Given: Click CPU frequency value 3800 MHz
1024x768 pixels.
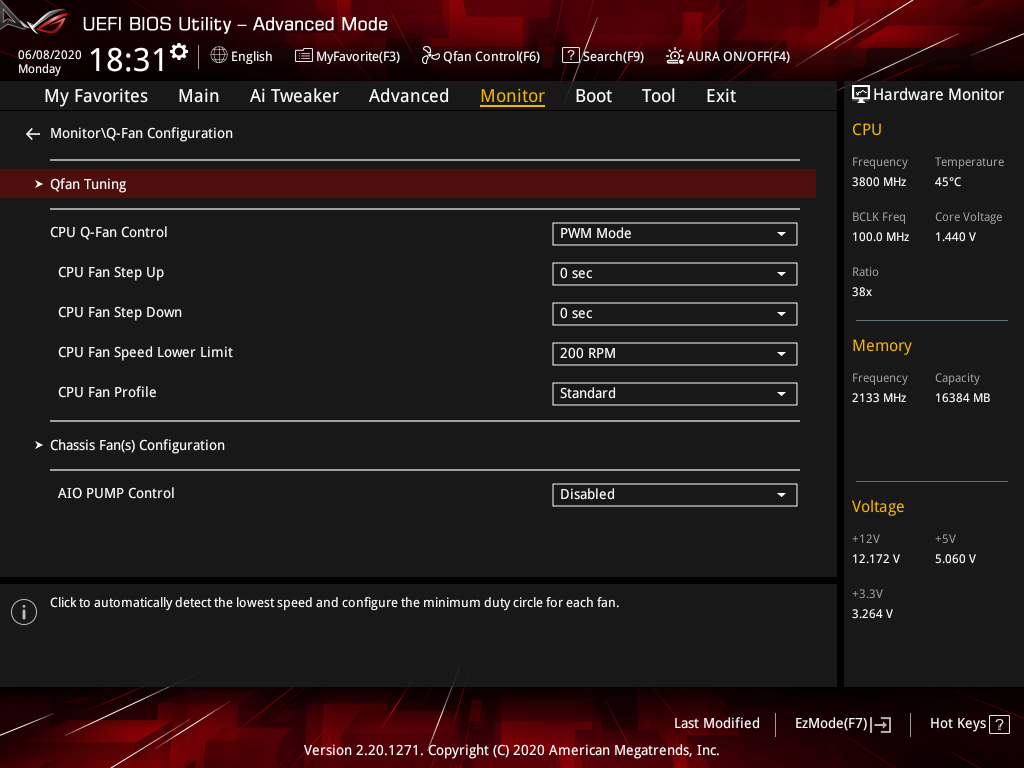Looking at the screenshot, I should pos(878,182).
